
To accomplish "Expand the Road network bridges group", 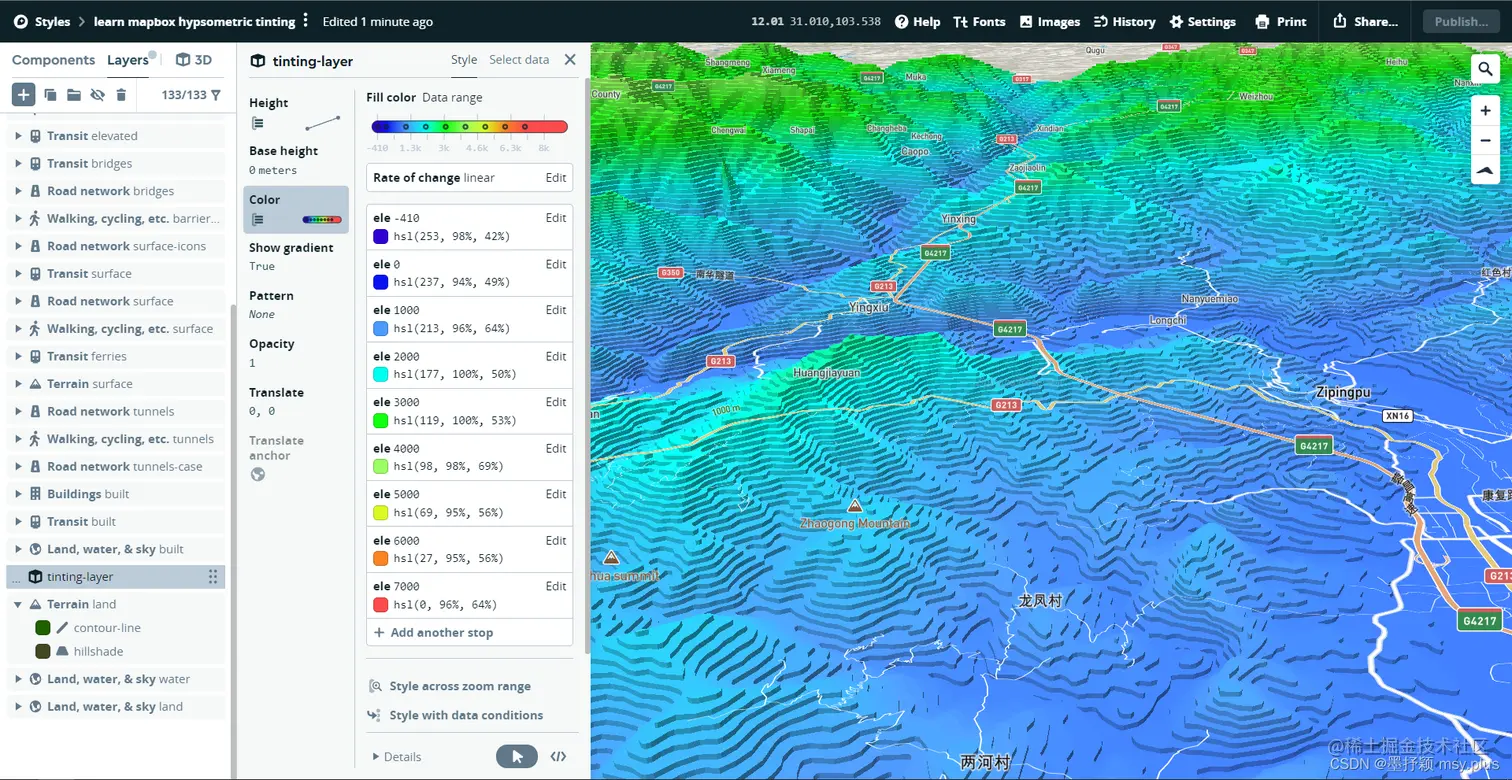I will [x=18, y=191].
